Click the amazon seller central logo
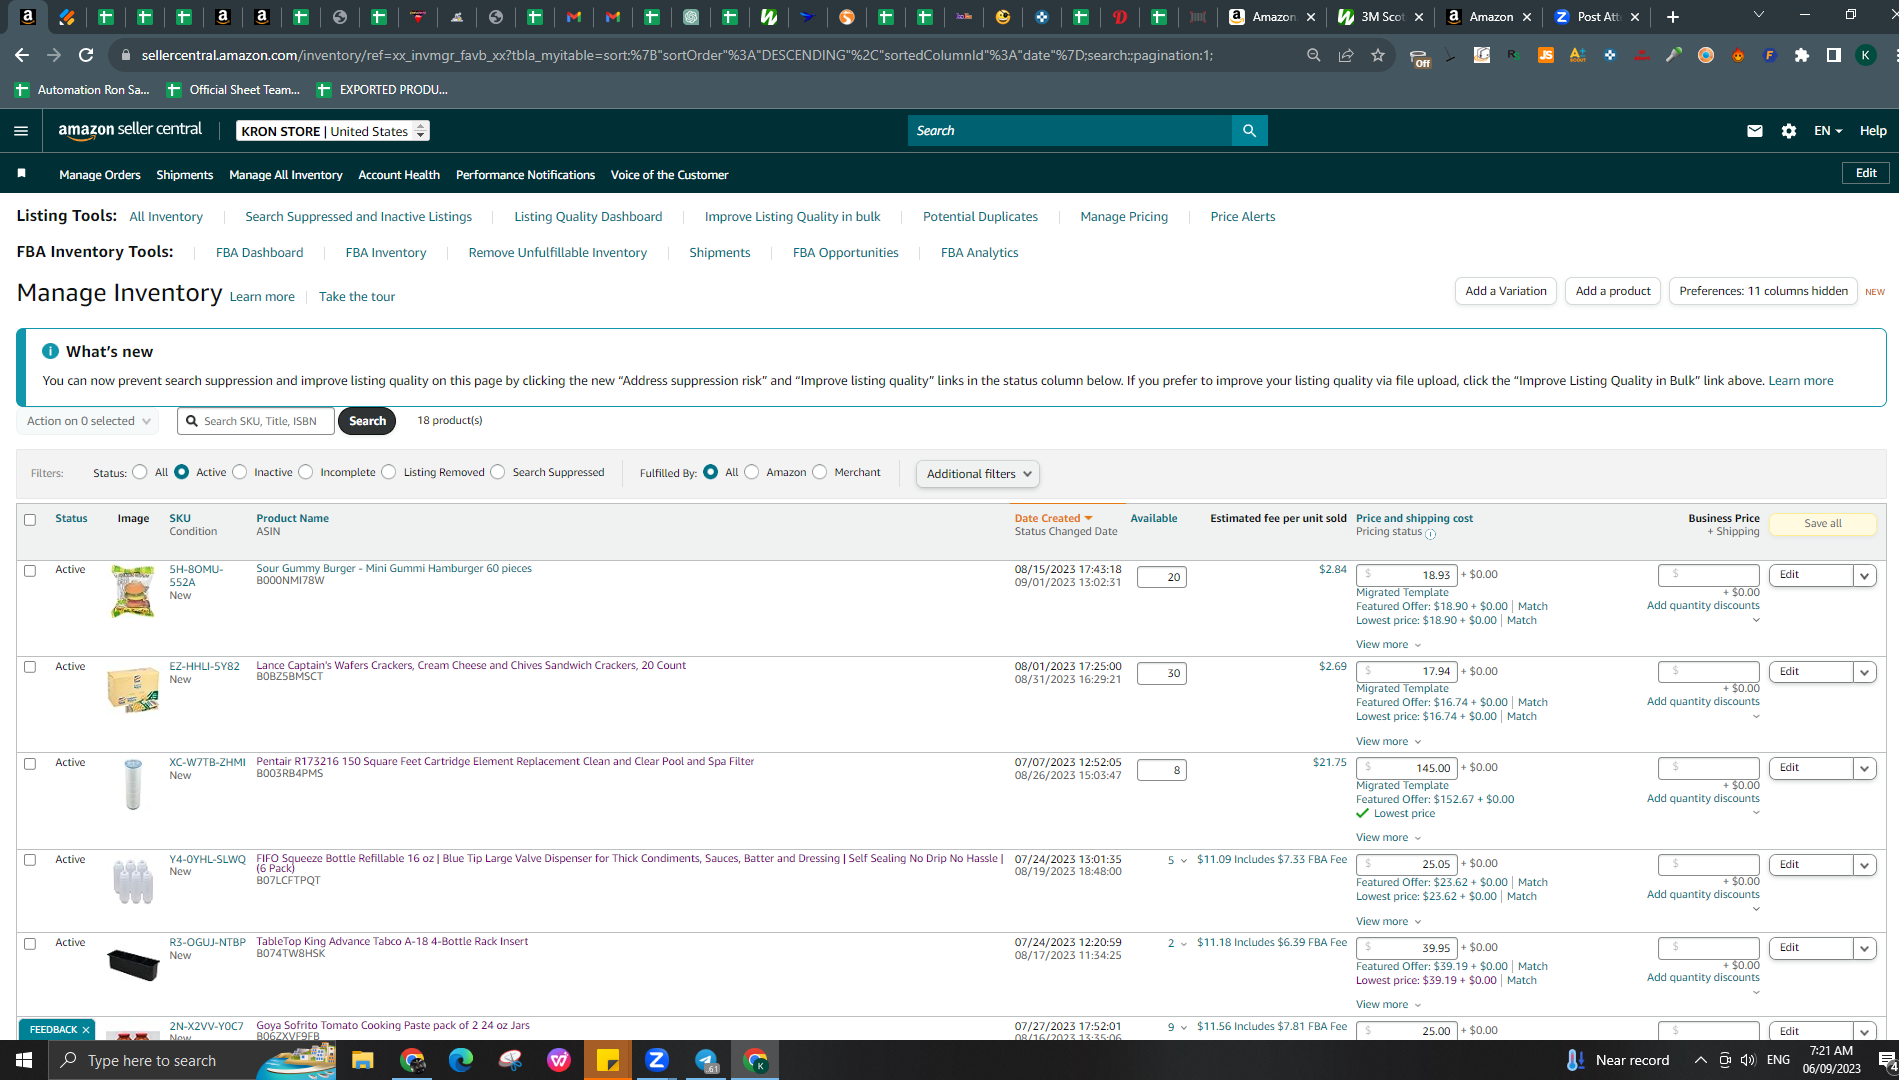 click(130, 130)
